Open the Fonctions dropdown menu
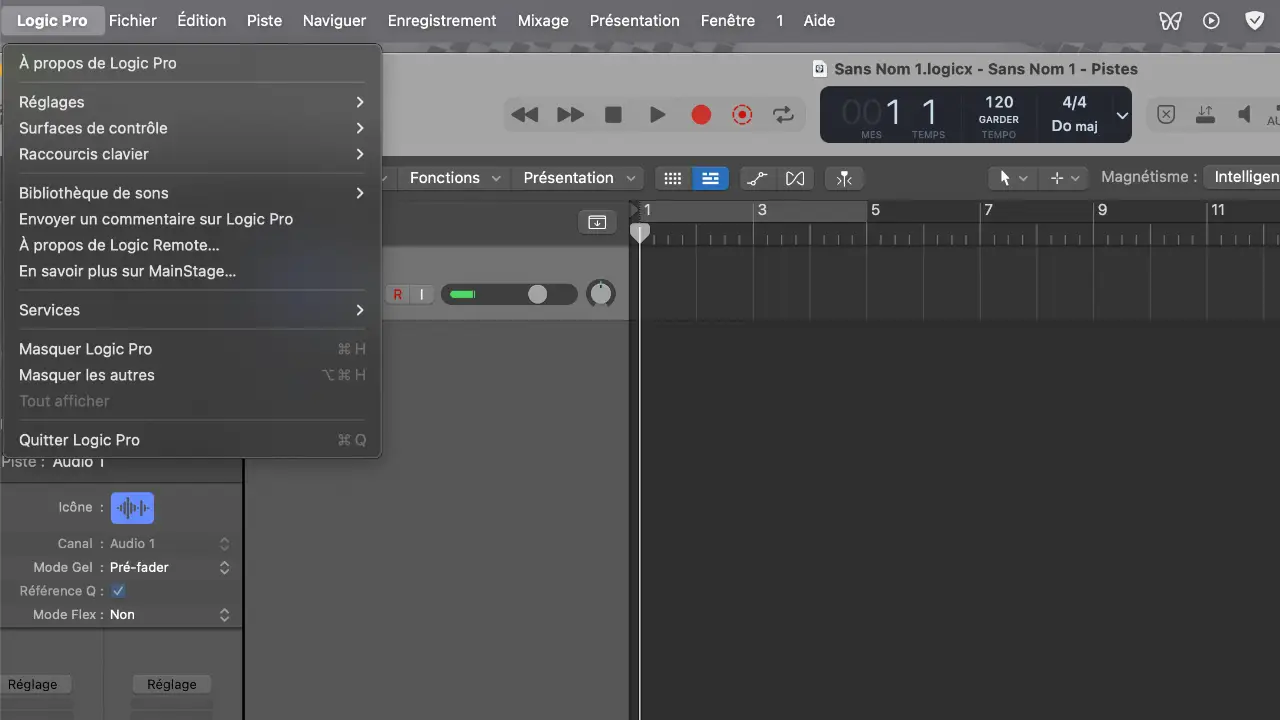 454,178
